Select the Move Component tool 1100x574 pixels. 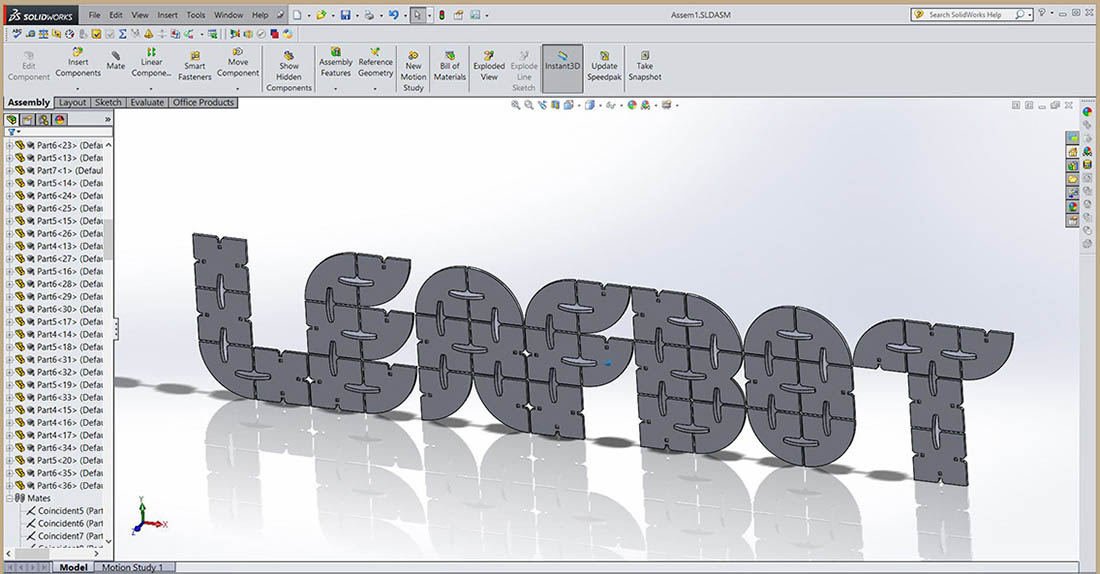pyautogui.click(x=238, y=63)
